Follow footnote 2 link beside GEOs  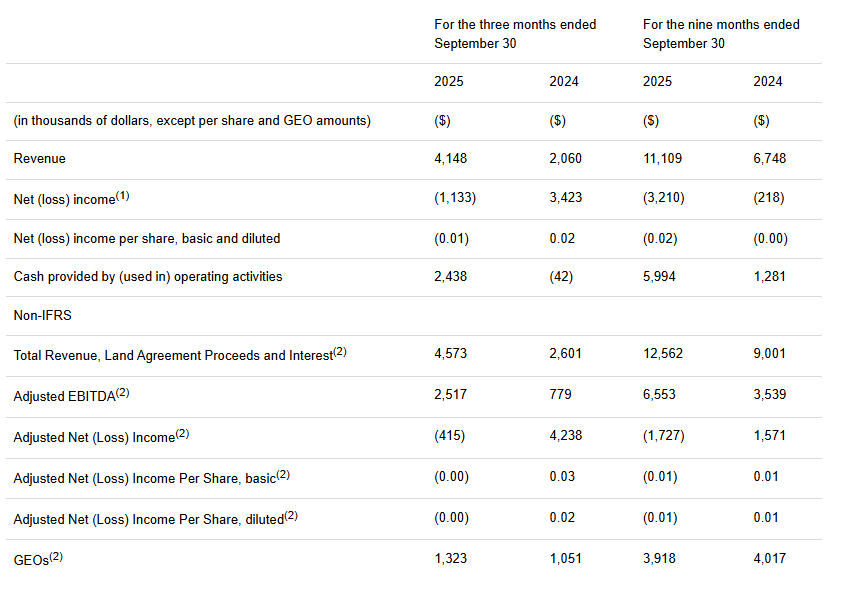(56, 556)
